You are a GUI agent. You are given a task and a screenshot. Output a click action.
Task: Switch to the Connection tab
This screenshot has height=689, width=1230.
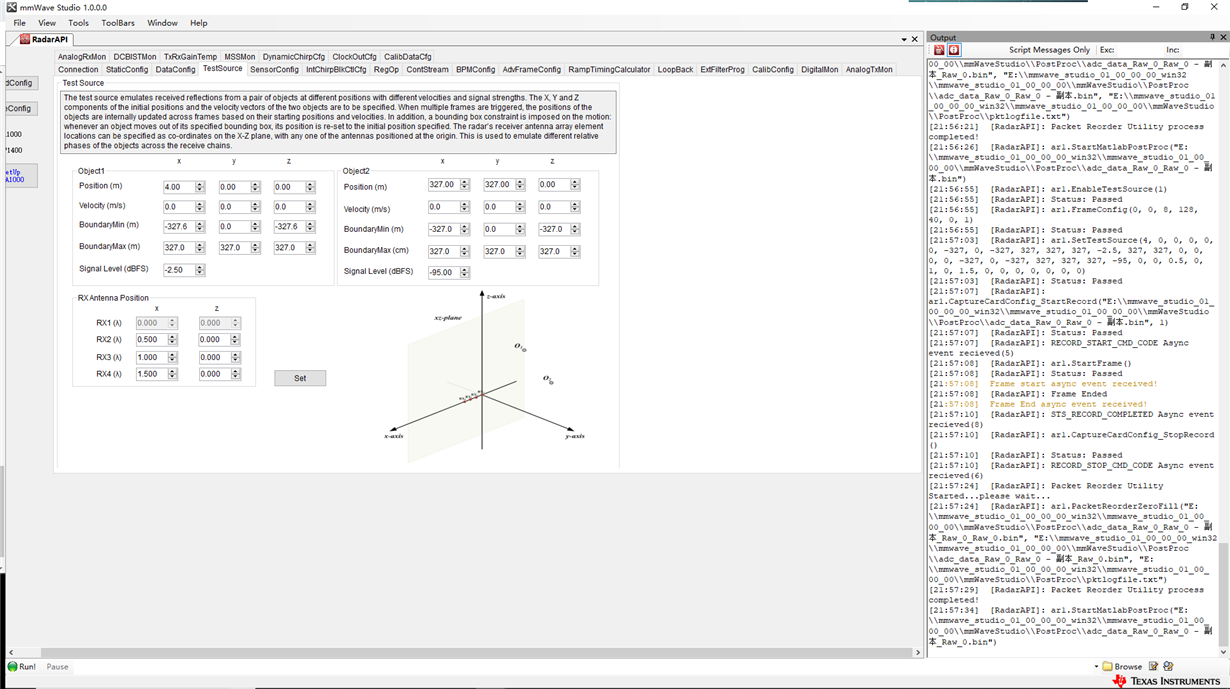point(78,69)
